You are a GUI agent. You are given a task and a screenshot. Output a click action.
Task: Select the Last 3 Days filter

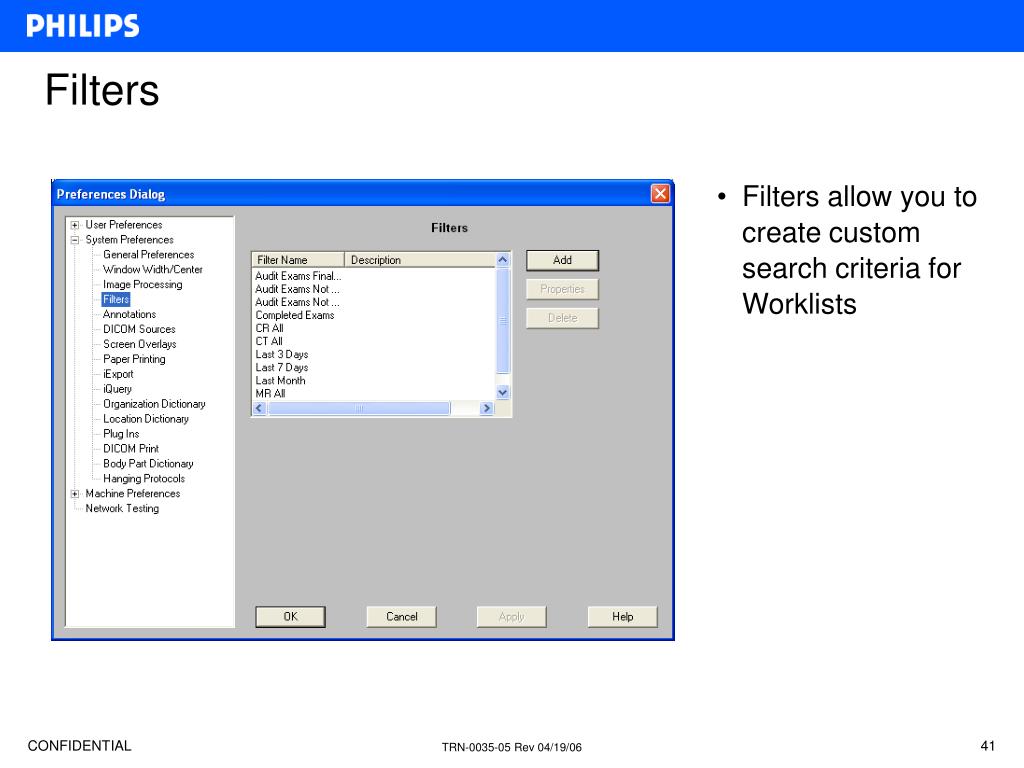[281, 355]
